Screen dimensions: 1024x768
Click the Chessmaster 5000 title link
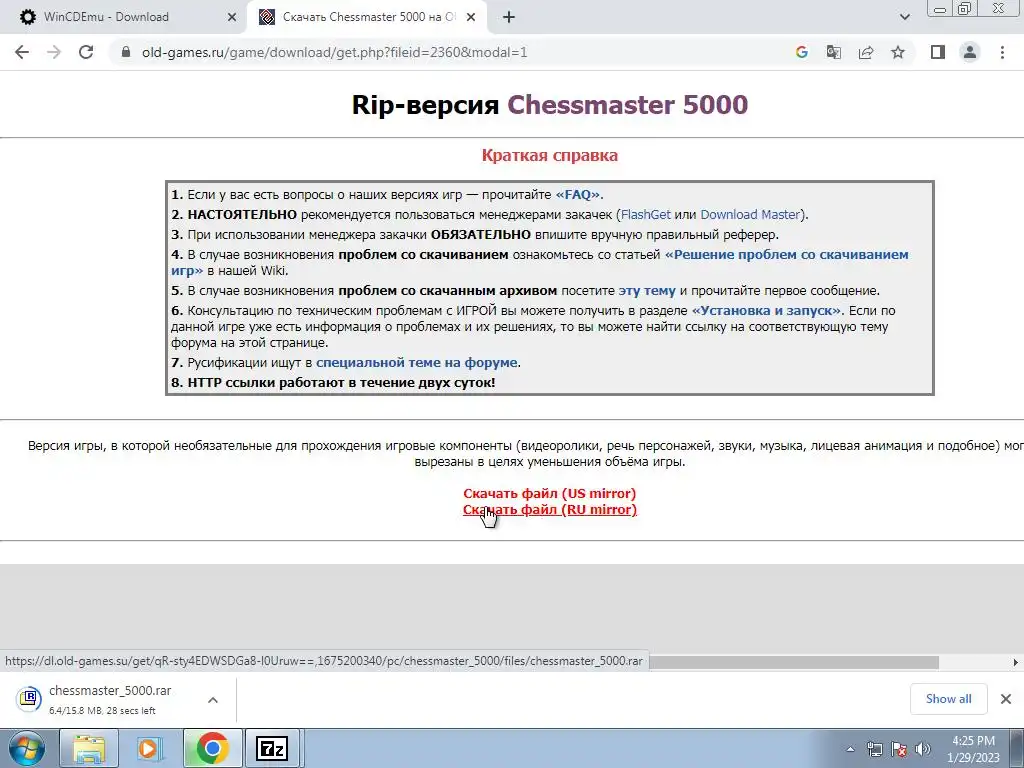(628, 104)
